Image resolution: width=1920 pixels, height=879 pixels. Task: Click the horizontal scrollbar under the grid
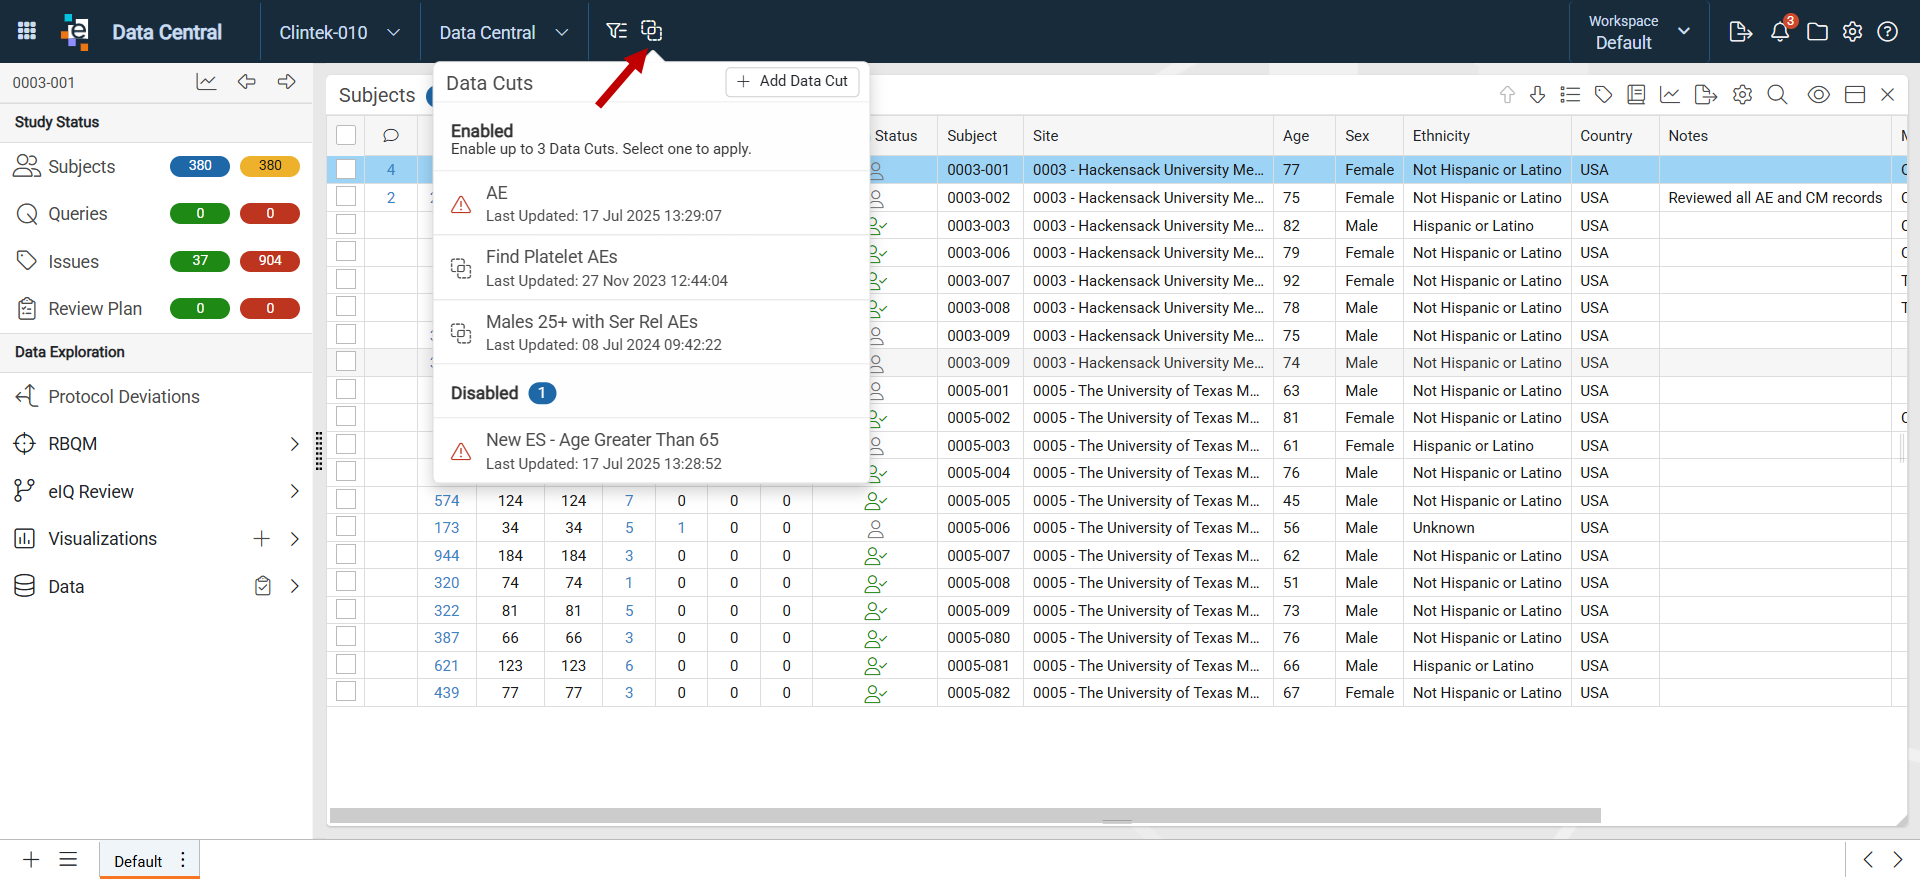965,816
